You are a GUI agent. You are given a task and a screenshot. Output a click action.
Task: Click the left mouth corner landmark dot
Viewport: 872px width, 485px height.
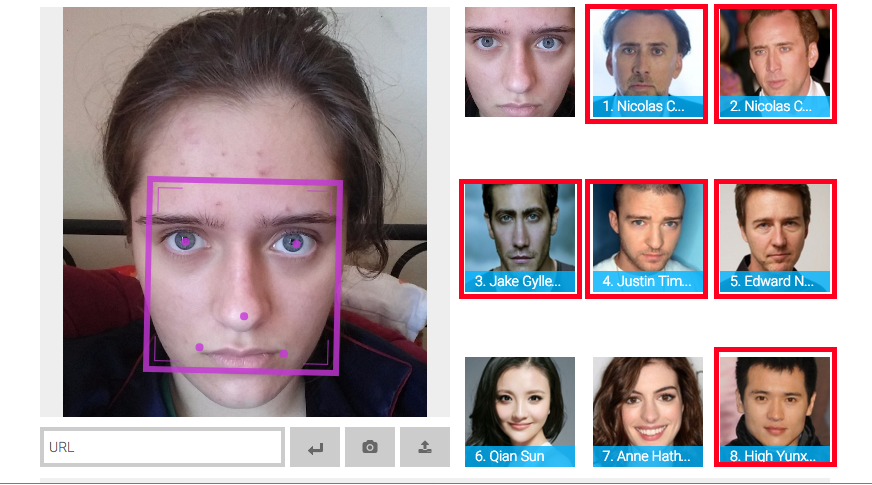[199, 347]
